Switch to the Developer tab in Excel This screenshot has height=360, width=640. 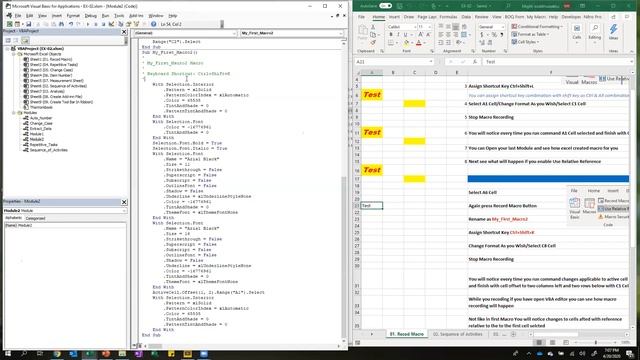pos(571,17)
